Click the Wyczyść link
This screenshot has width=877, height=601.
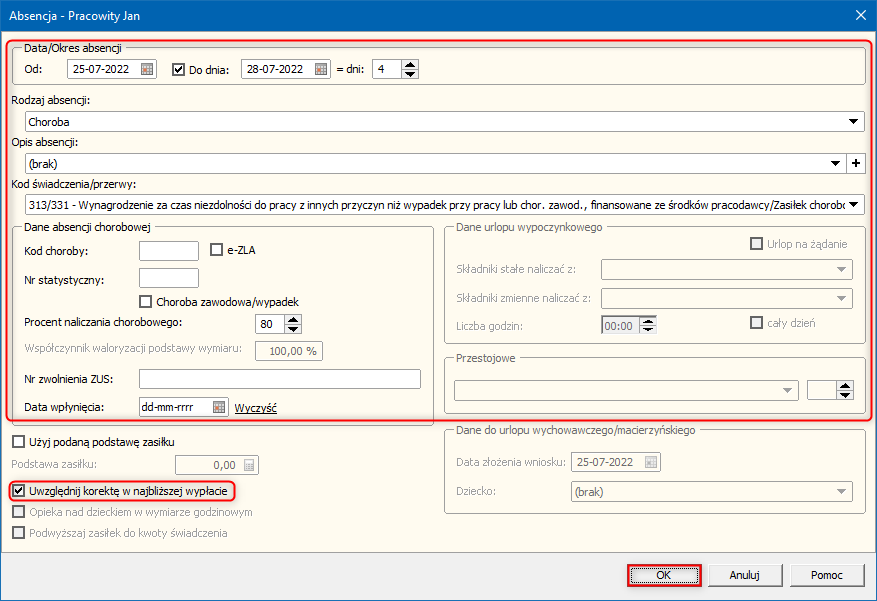point(255,407)
